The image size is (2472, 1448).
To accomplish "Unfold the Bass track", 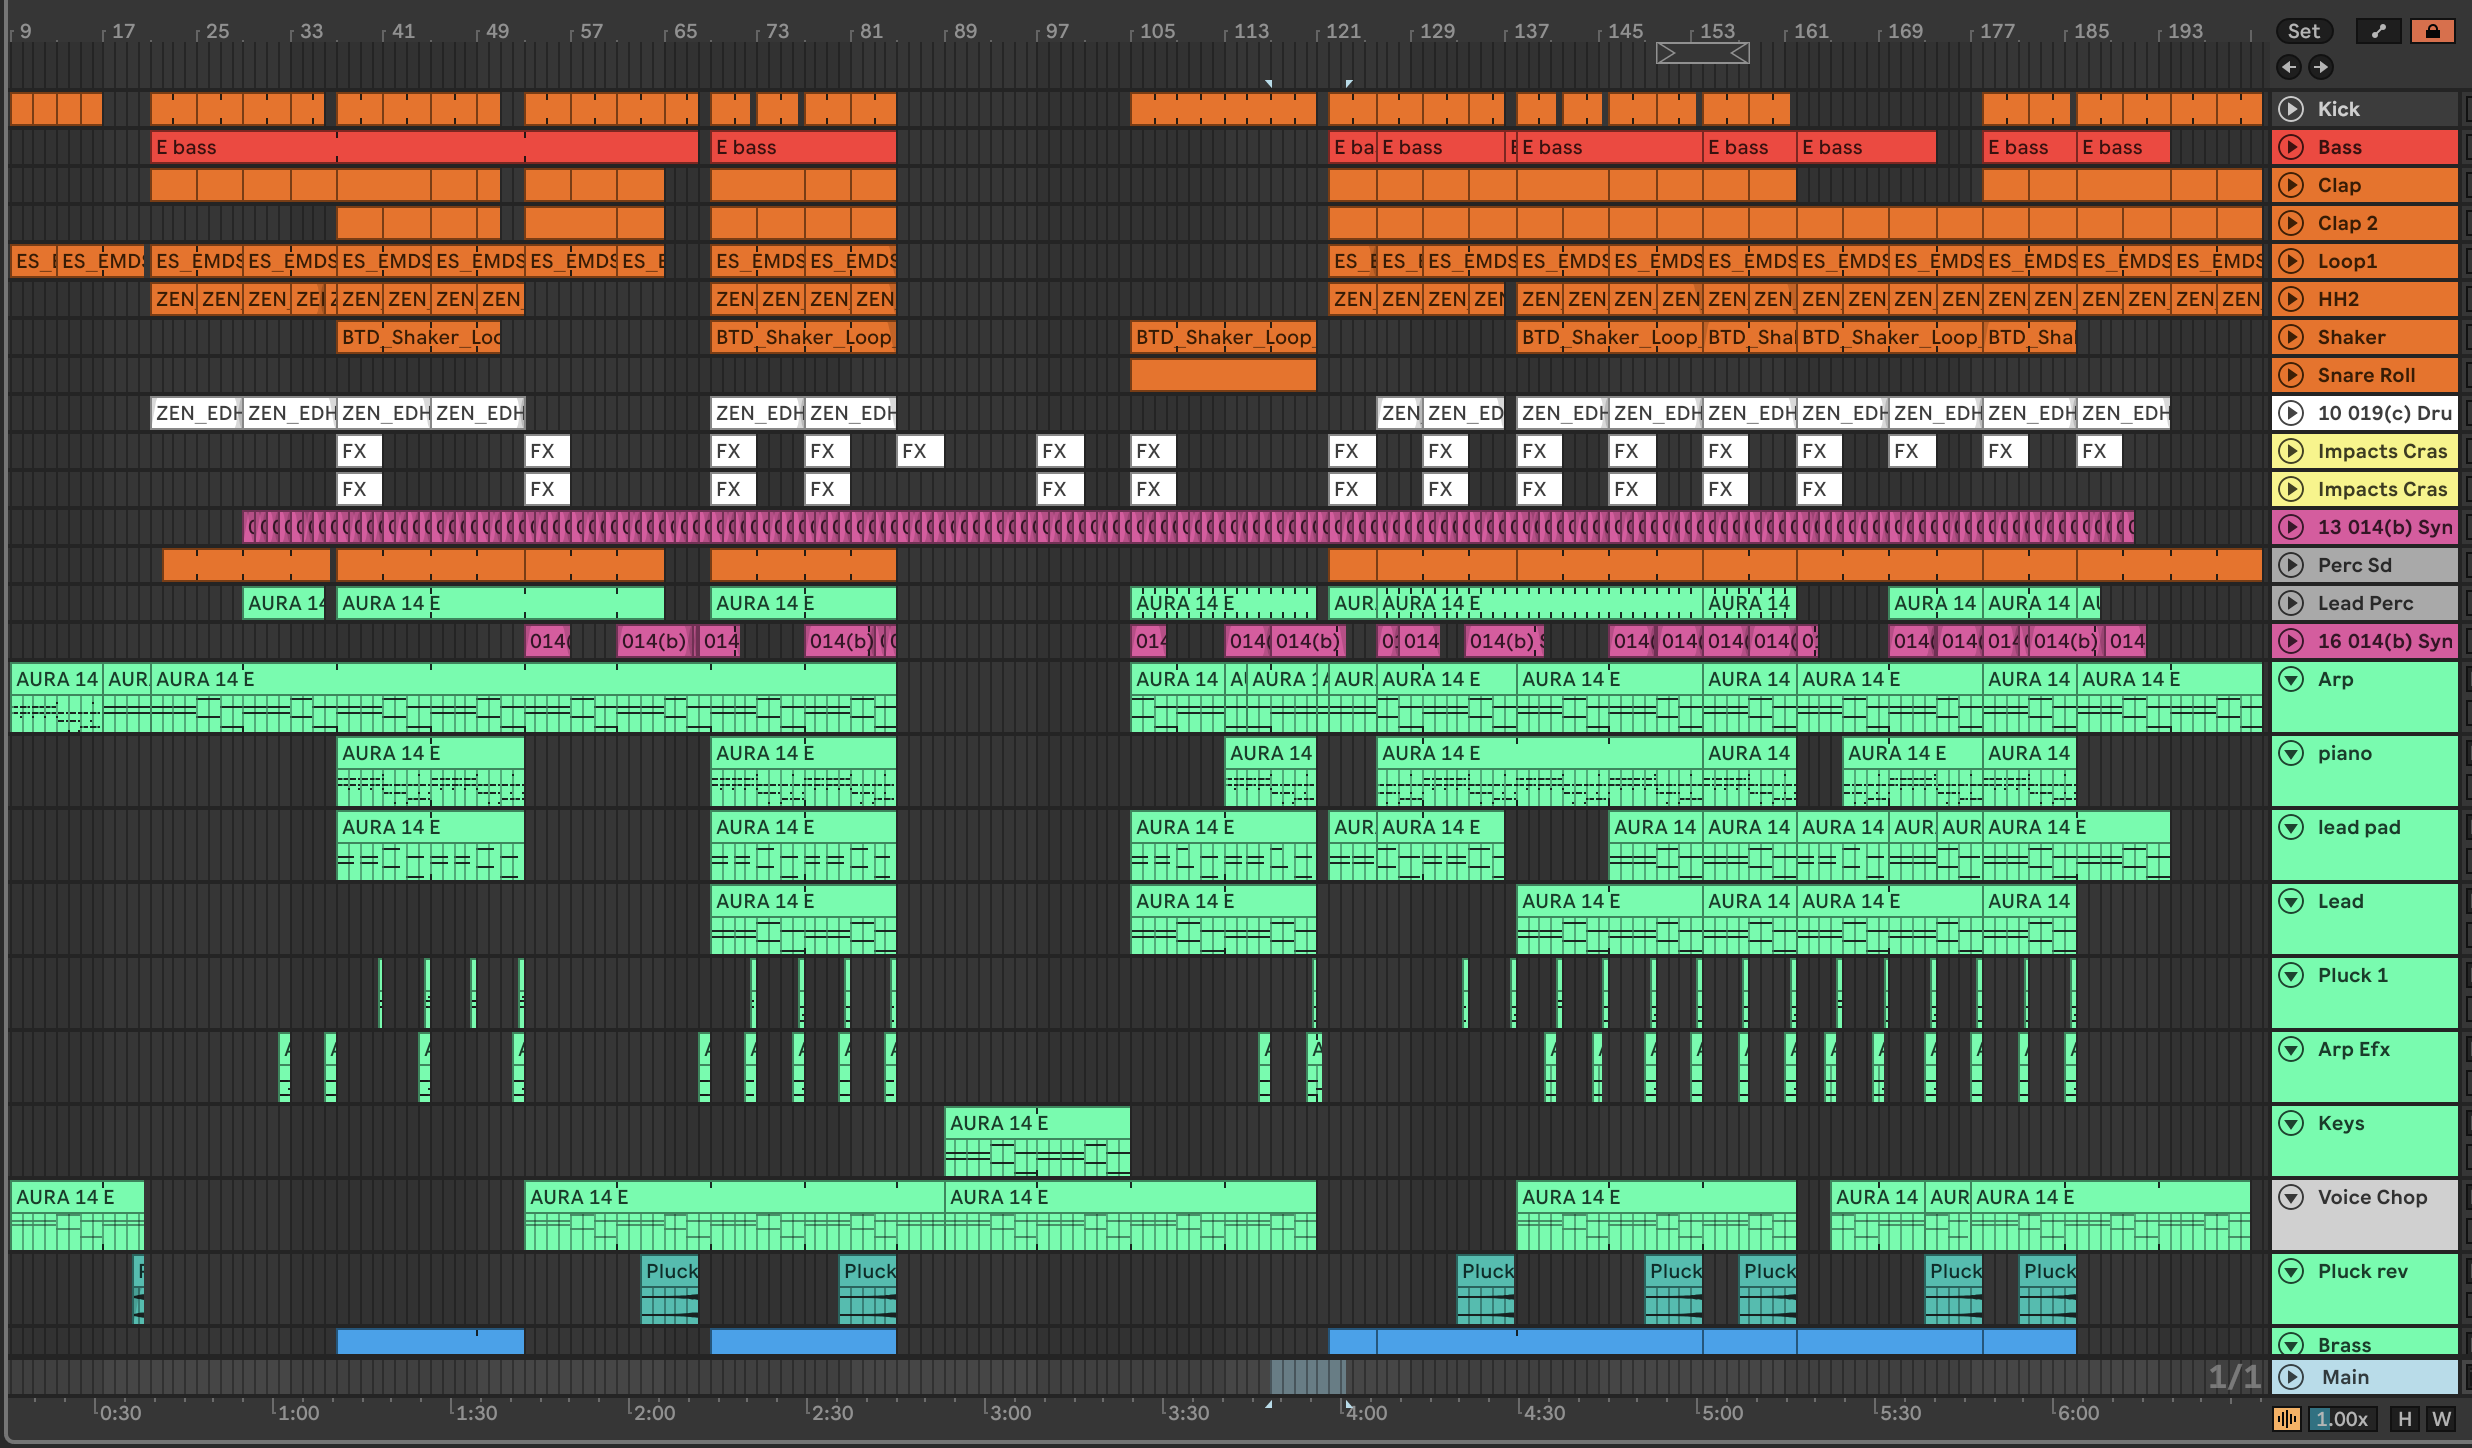I will pyautogui.click(x=2291, y=147).
